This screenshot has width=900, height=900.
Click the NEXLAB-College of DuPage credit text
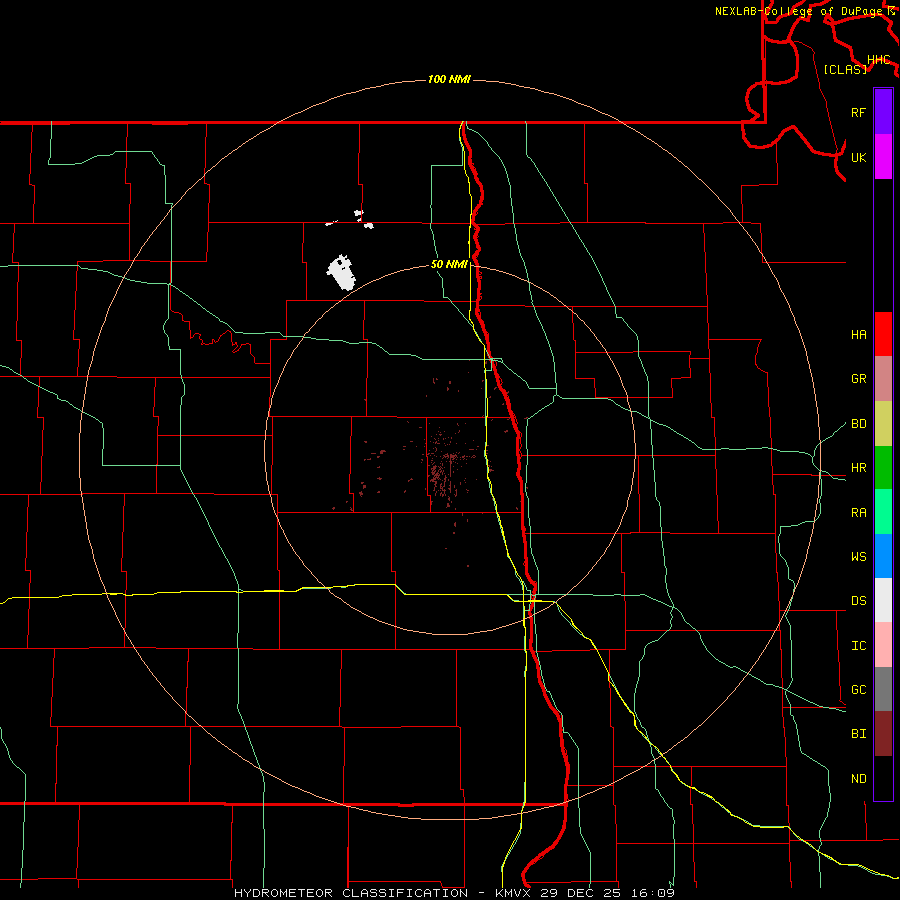click(798, 11)
